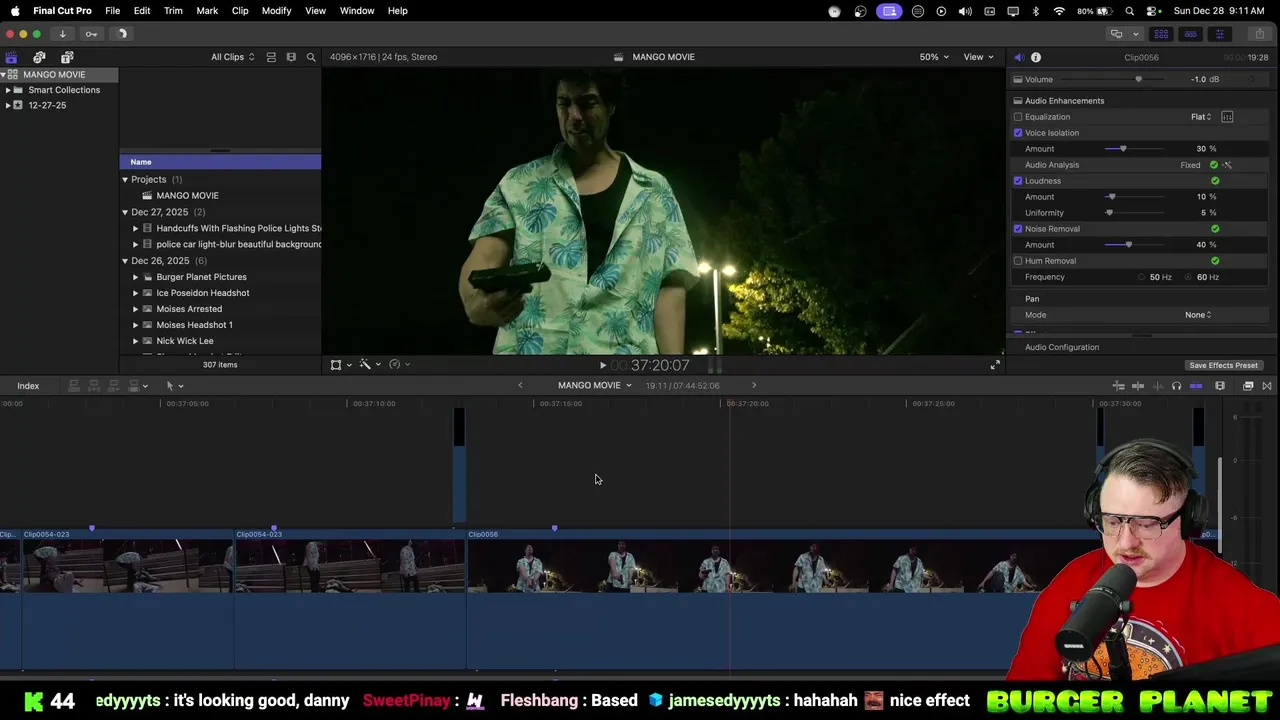Open the Modify menu

point(276,11)
